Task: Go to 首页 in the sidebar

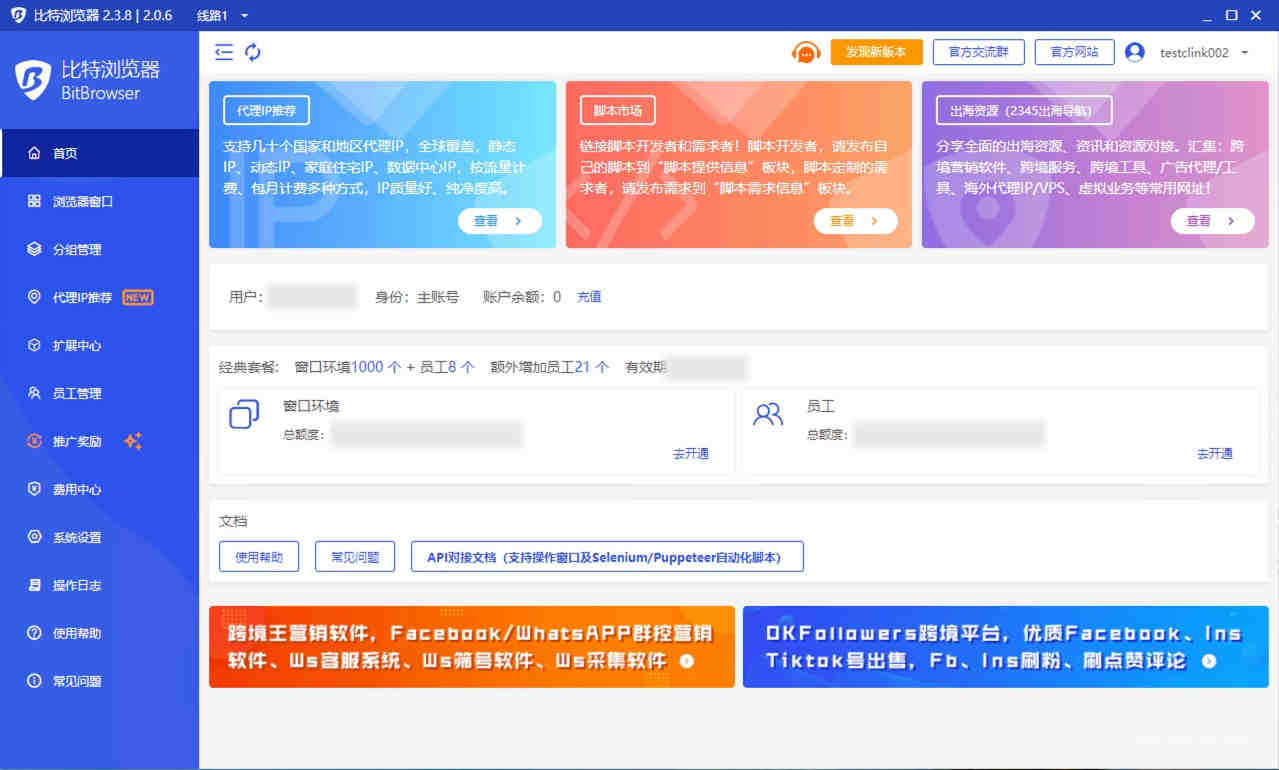Action: [x=100, y=153]
